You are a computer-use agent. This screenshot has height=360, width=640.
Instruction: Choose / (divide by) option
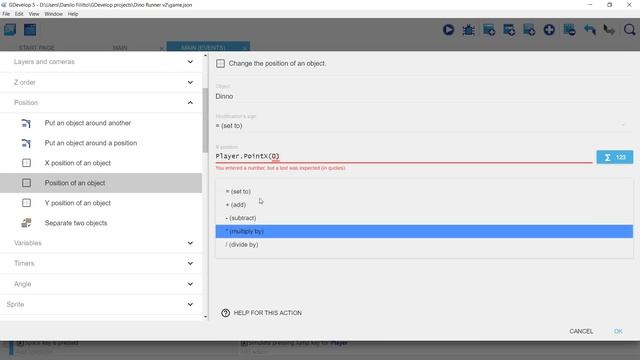pos(424,244)
